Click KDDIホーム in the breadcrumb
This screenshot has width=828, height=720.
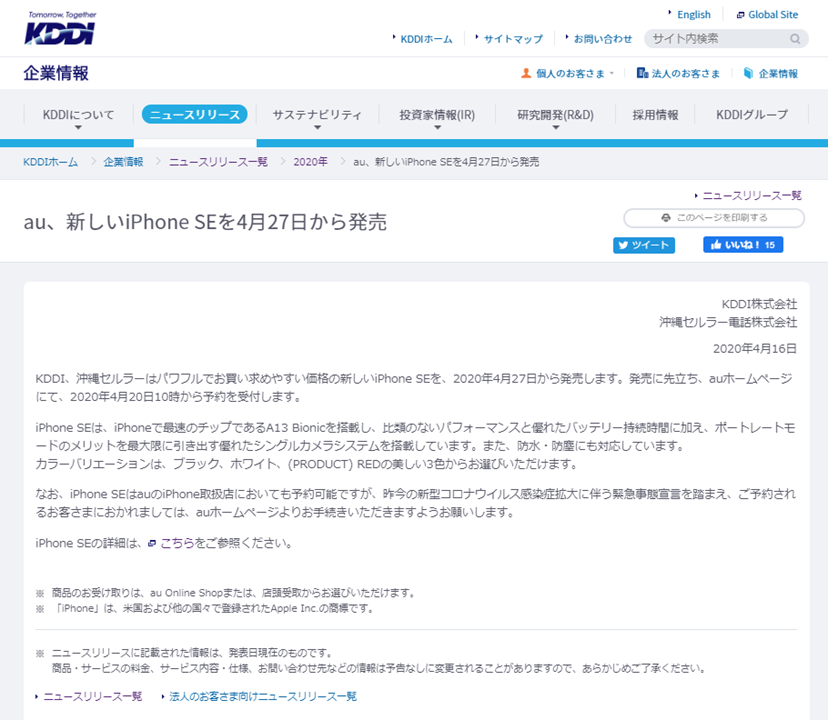point(50,162)
